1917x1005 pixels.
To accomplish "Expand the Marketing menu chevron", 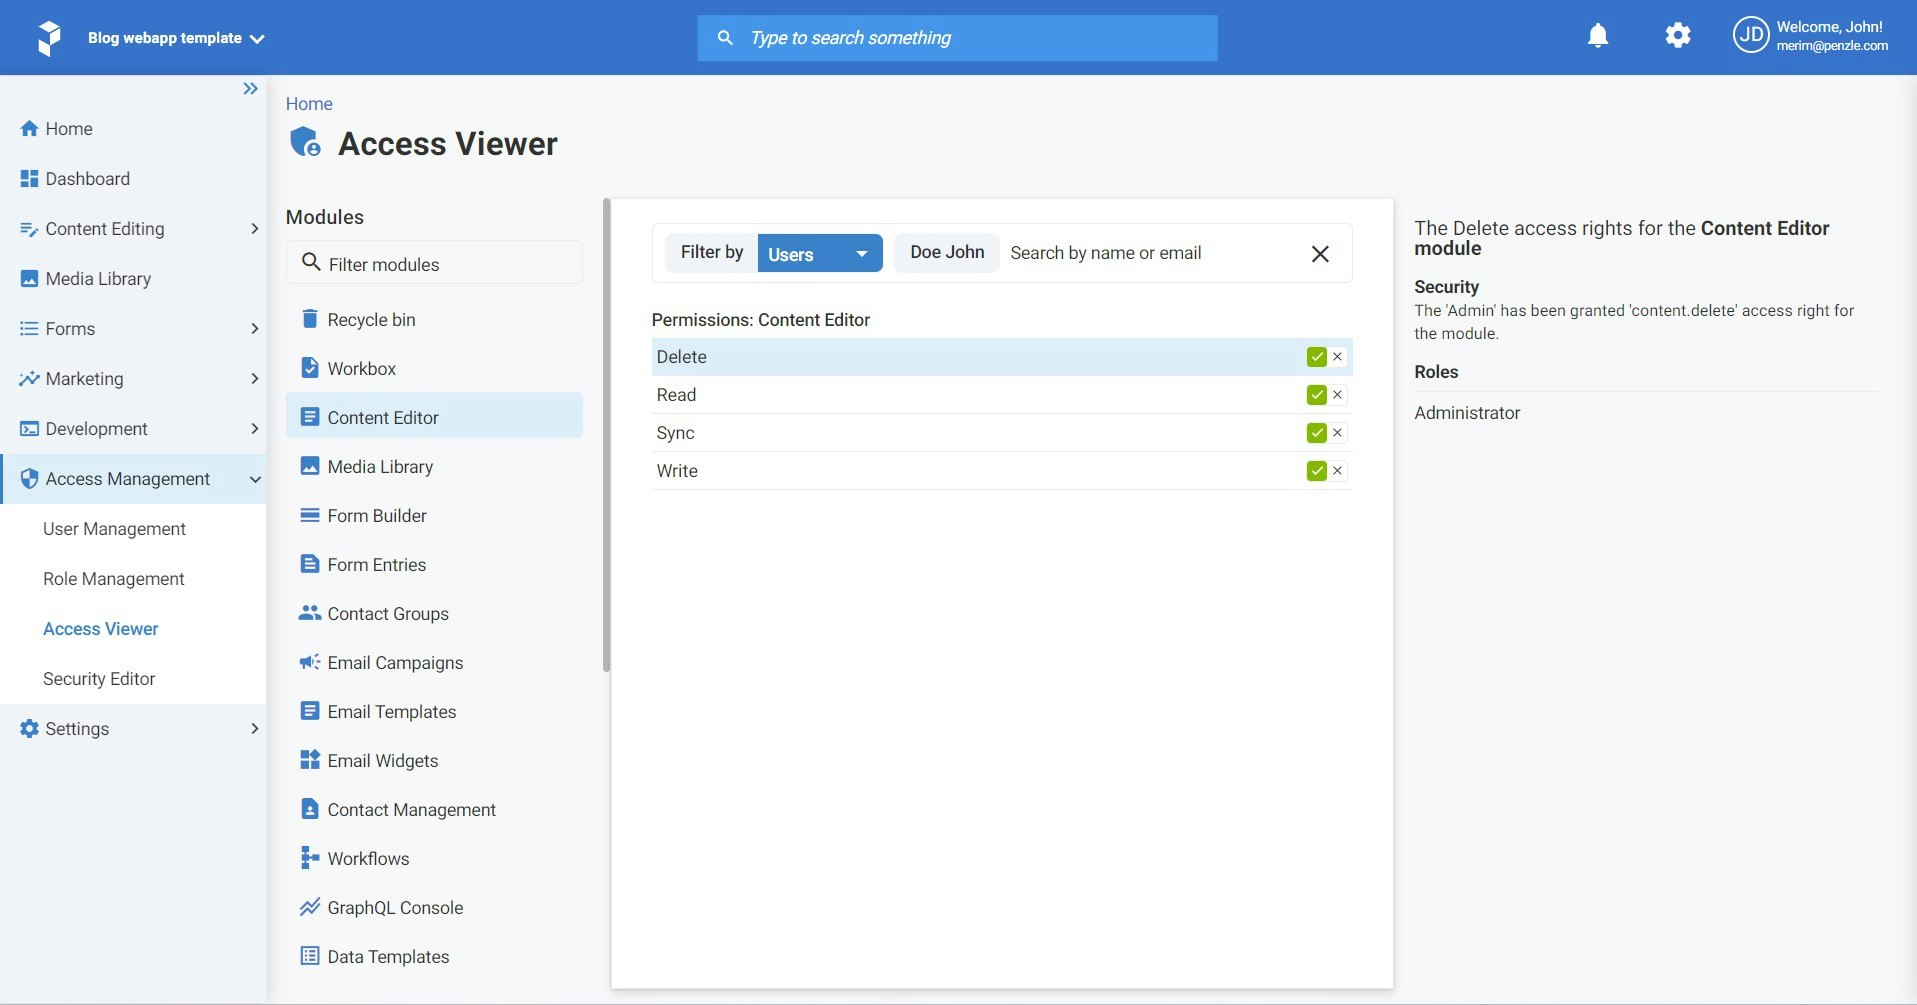I will (x=254, y=379).
